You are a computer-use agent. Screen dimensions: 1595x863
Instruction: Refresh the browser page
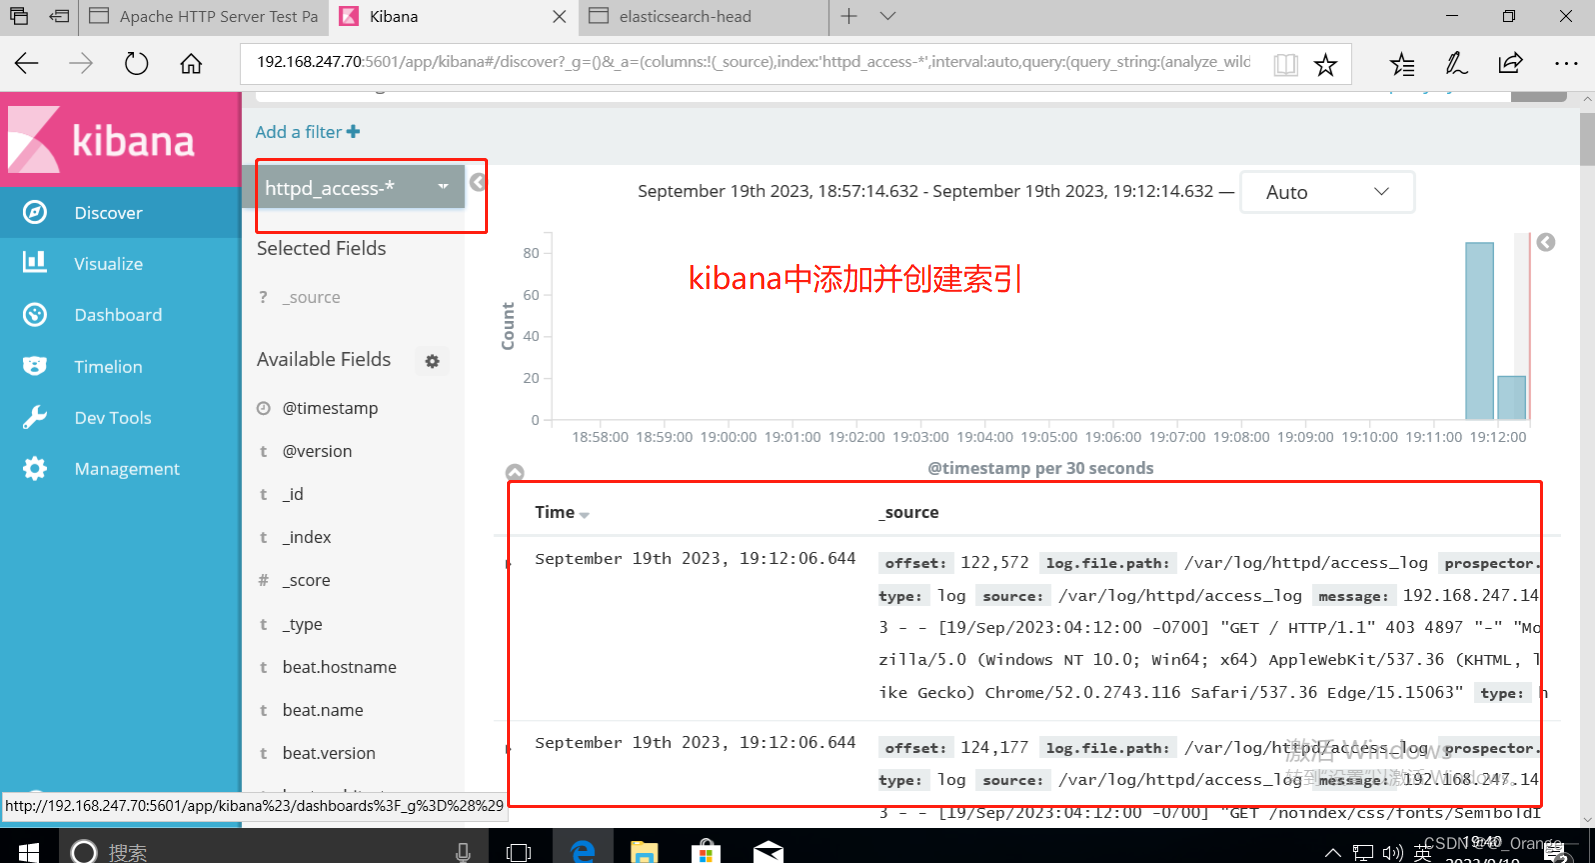(x=136, y=63)
